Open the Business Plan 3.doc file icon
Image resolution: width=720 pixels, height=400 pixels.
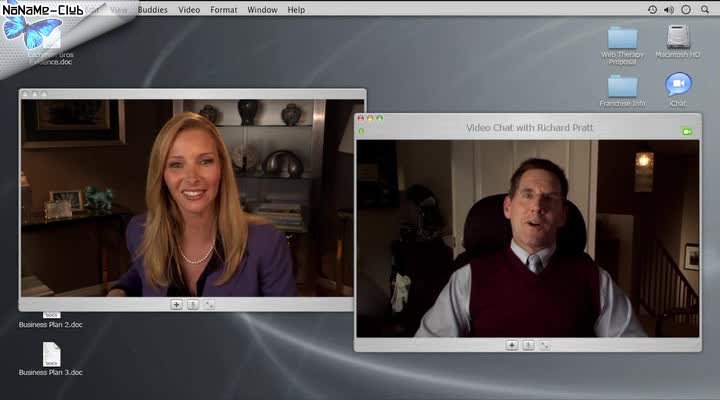51,355
